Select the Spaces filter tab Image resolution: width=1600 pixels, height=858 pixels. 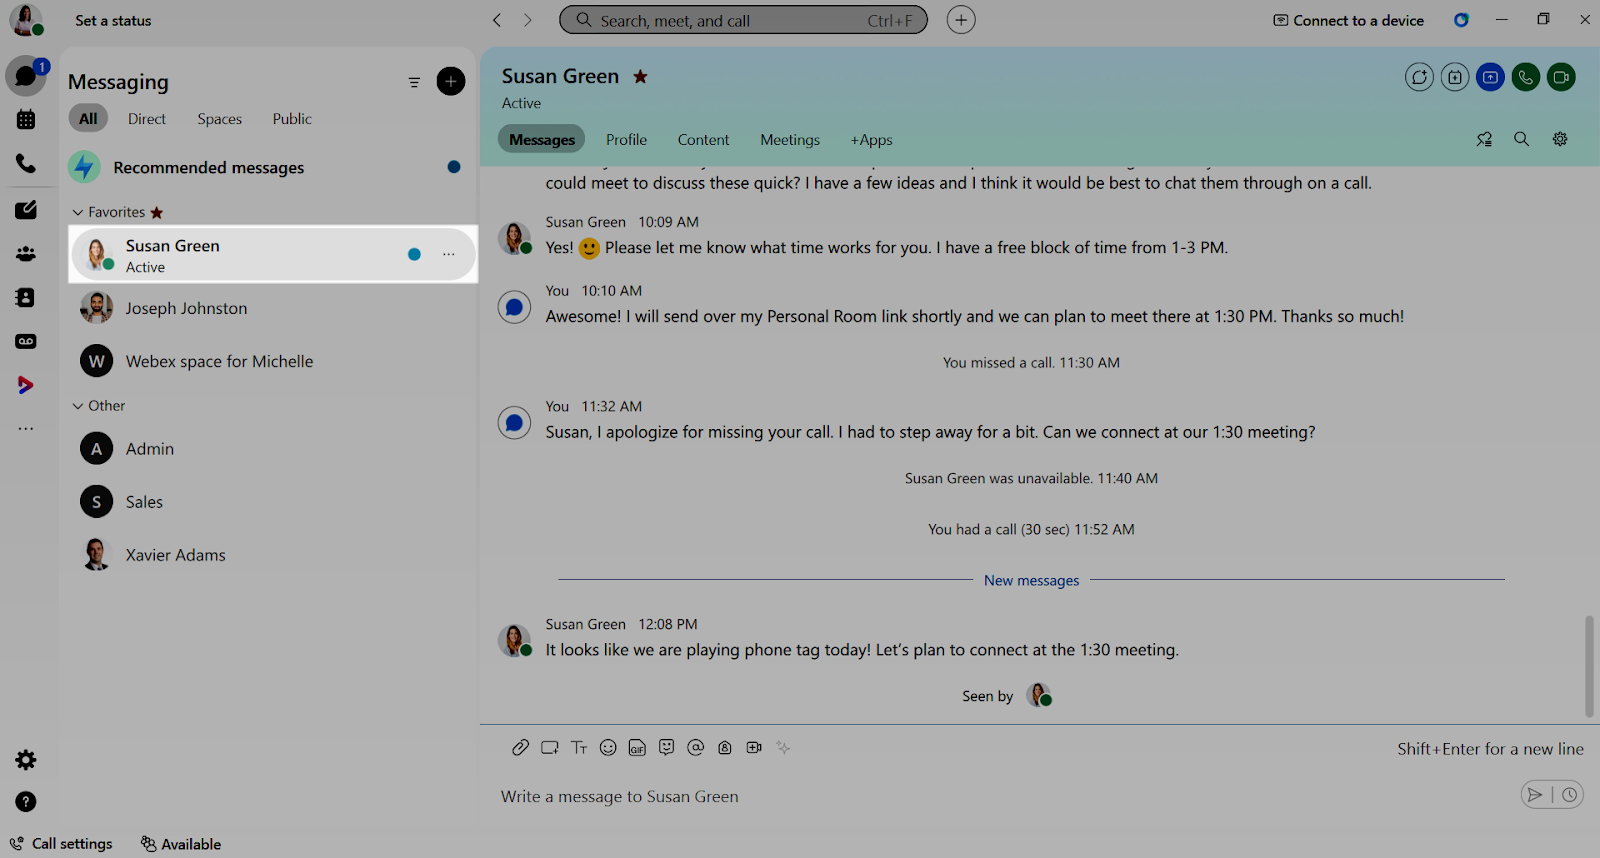coord(220,118)
